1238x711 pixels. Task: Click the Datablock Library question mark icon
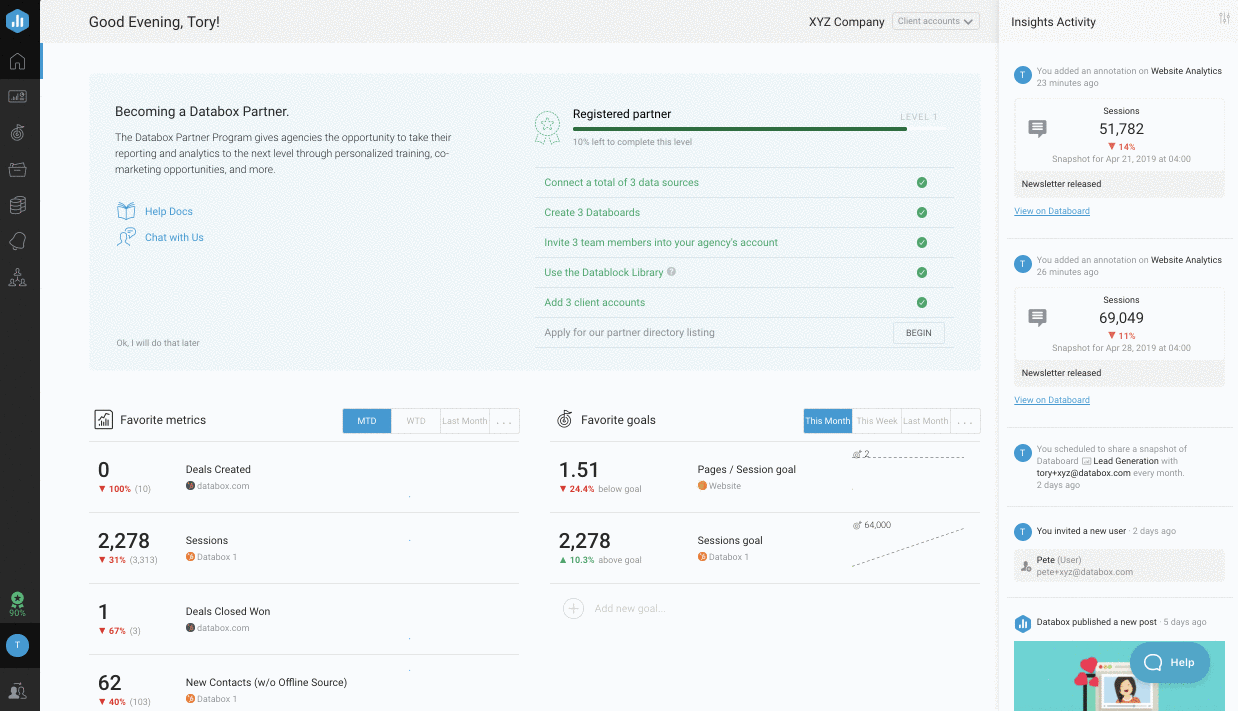(x=672, y=272)
